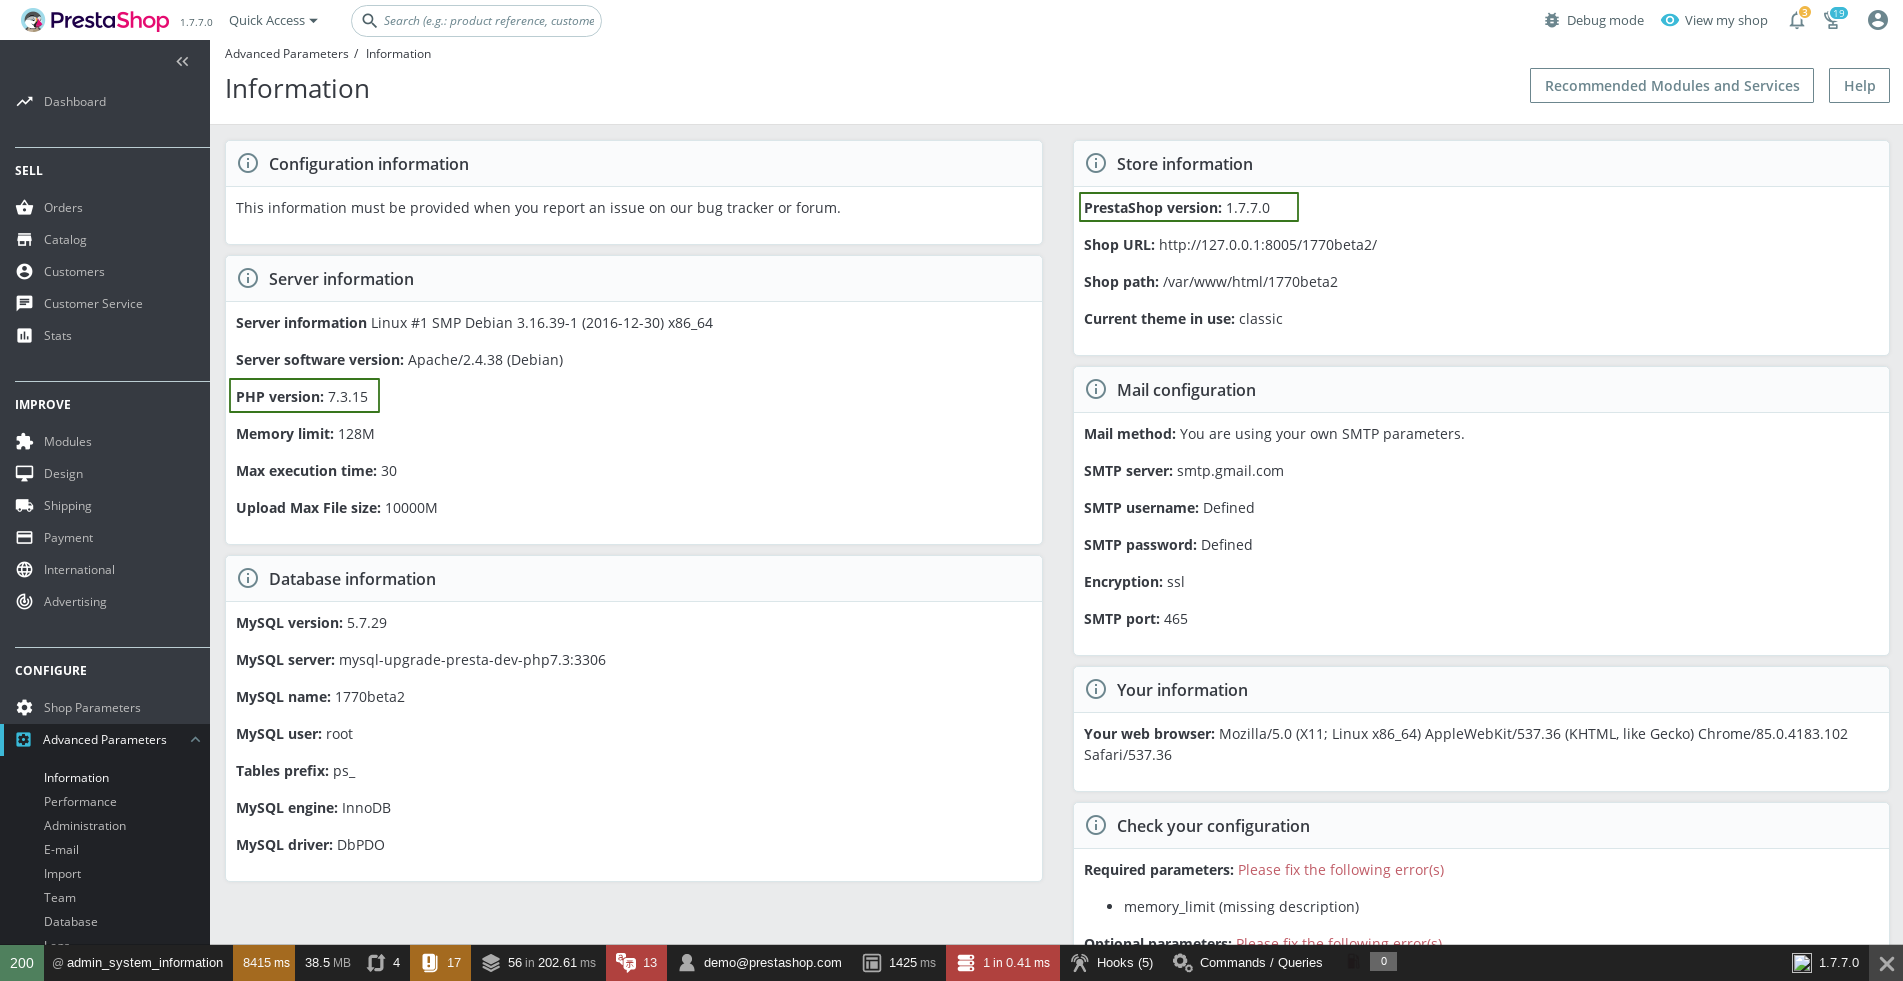The image size is (1903, 981).
Task: Select the International globe icon
Action: pos(25,569)
